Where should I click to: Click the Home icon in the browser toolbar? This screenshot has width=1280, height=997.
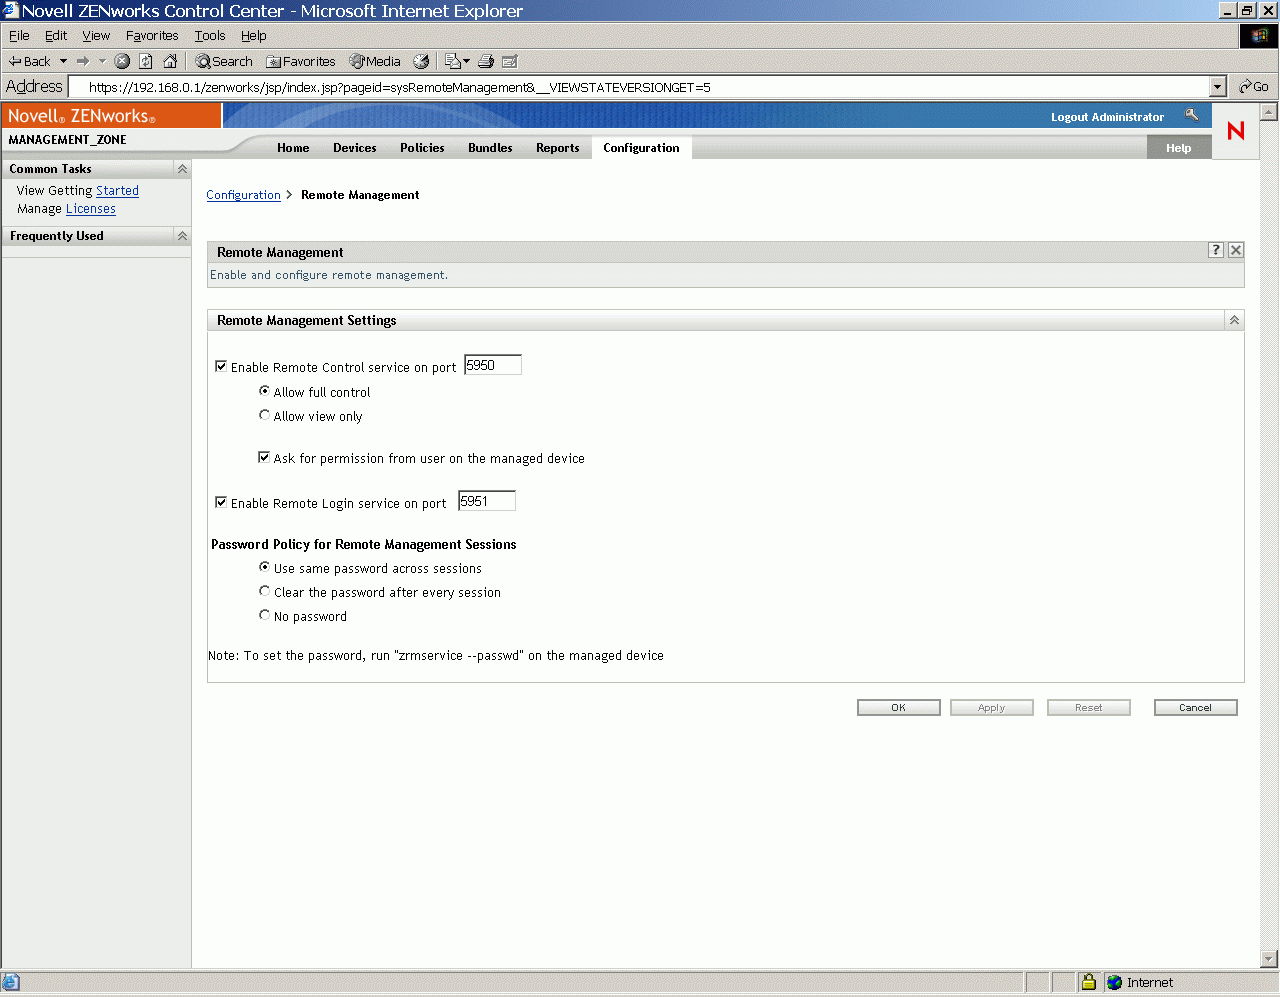click(170, 61)
